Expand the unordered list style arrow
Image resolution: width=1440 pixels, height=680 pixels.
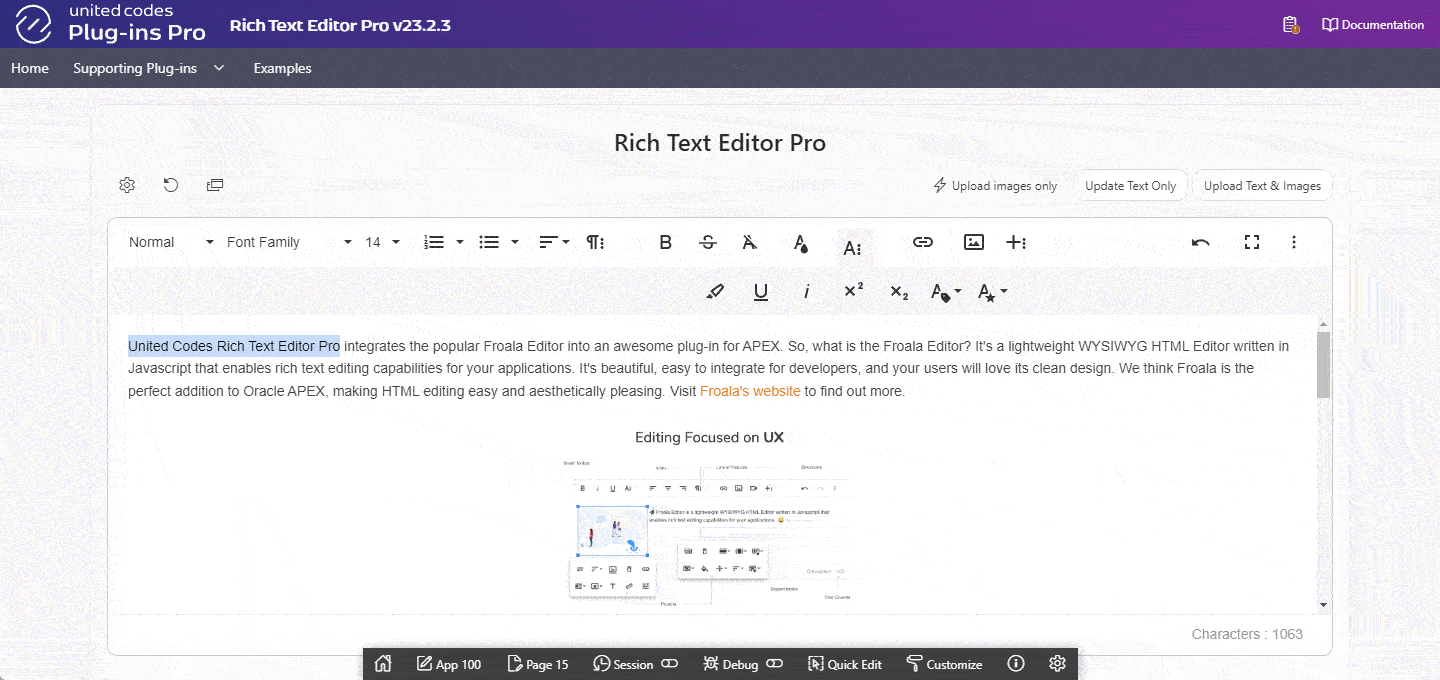[515, 242]
